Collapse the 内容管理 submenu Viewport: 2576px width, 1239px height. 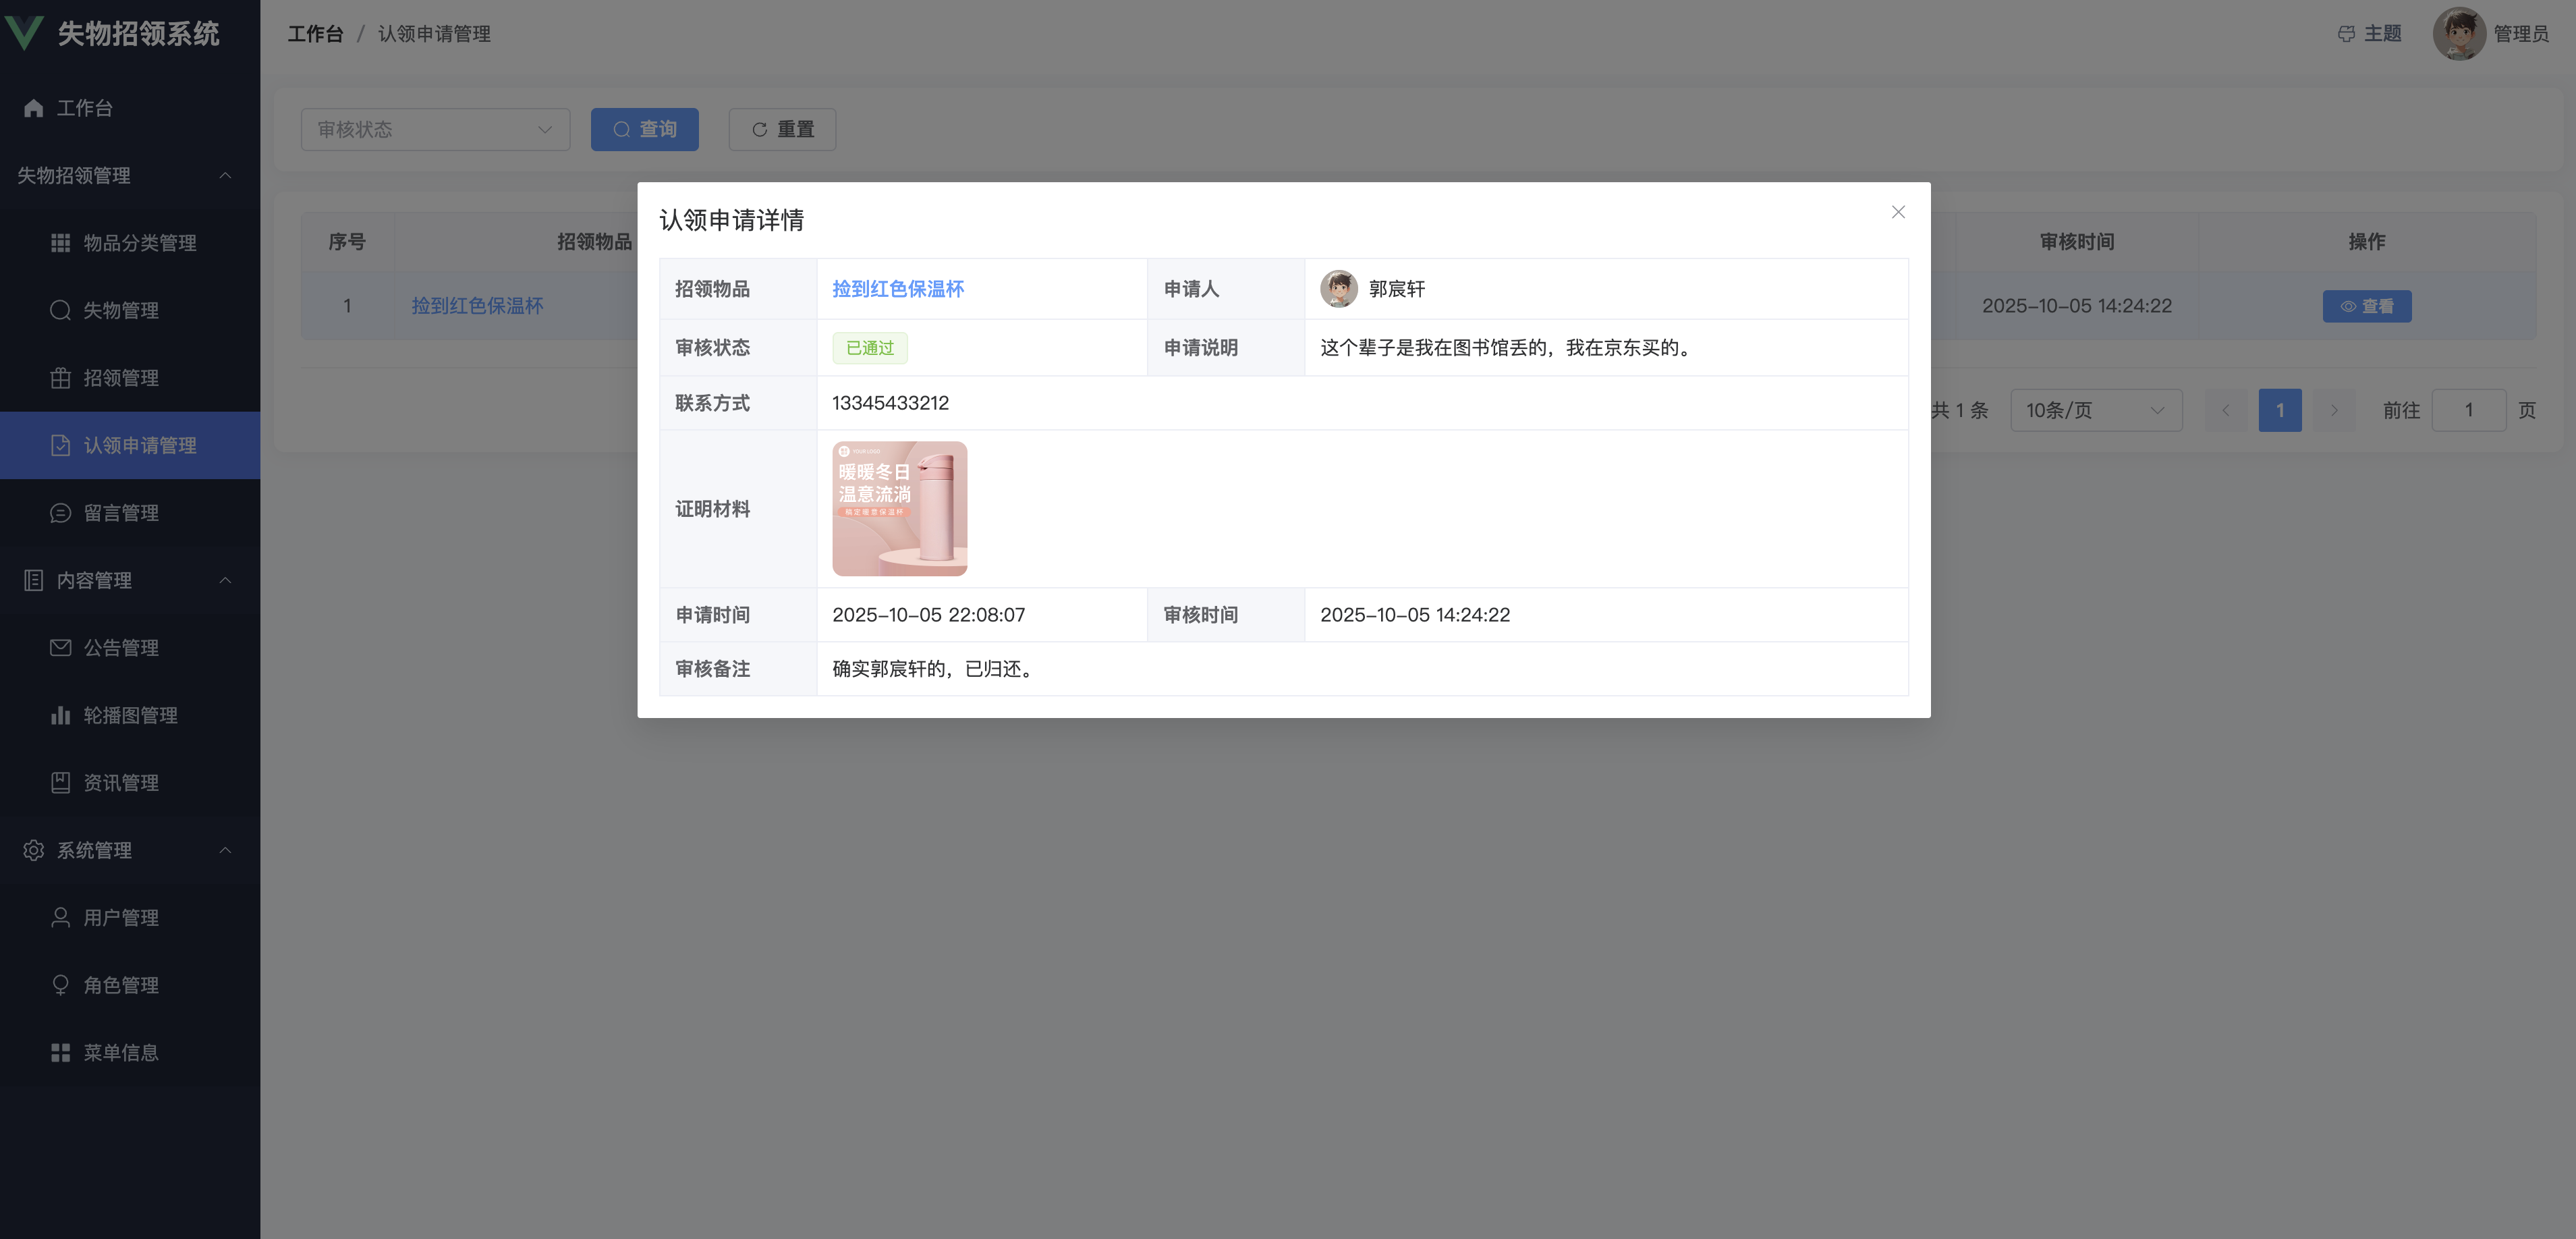(224, 580)
